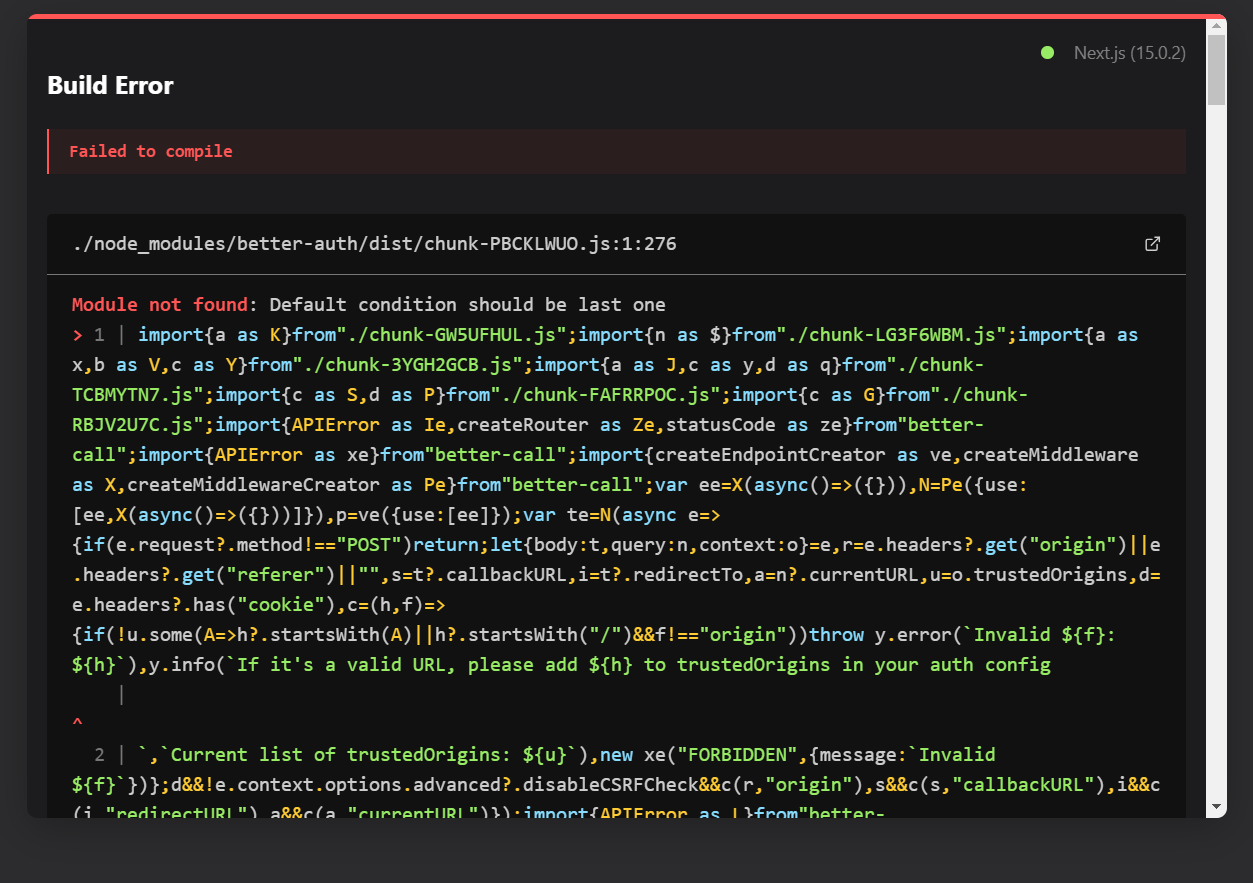Click the scrollbar up arrow
This screenshot has width=1253, height=883.
(1216, 24)
